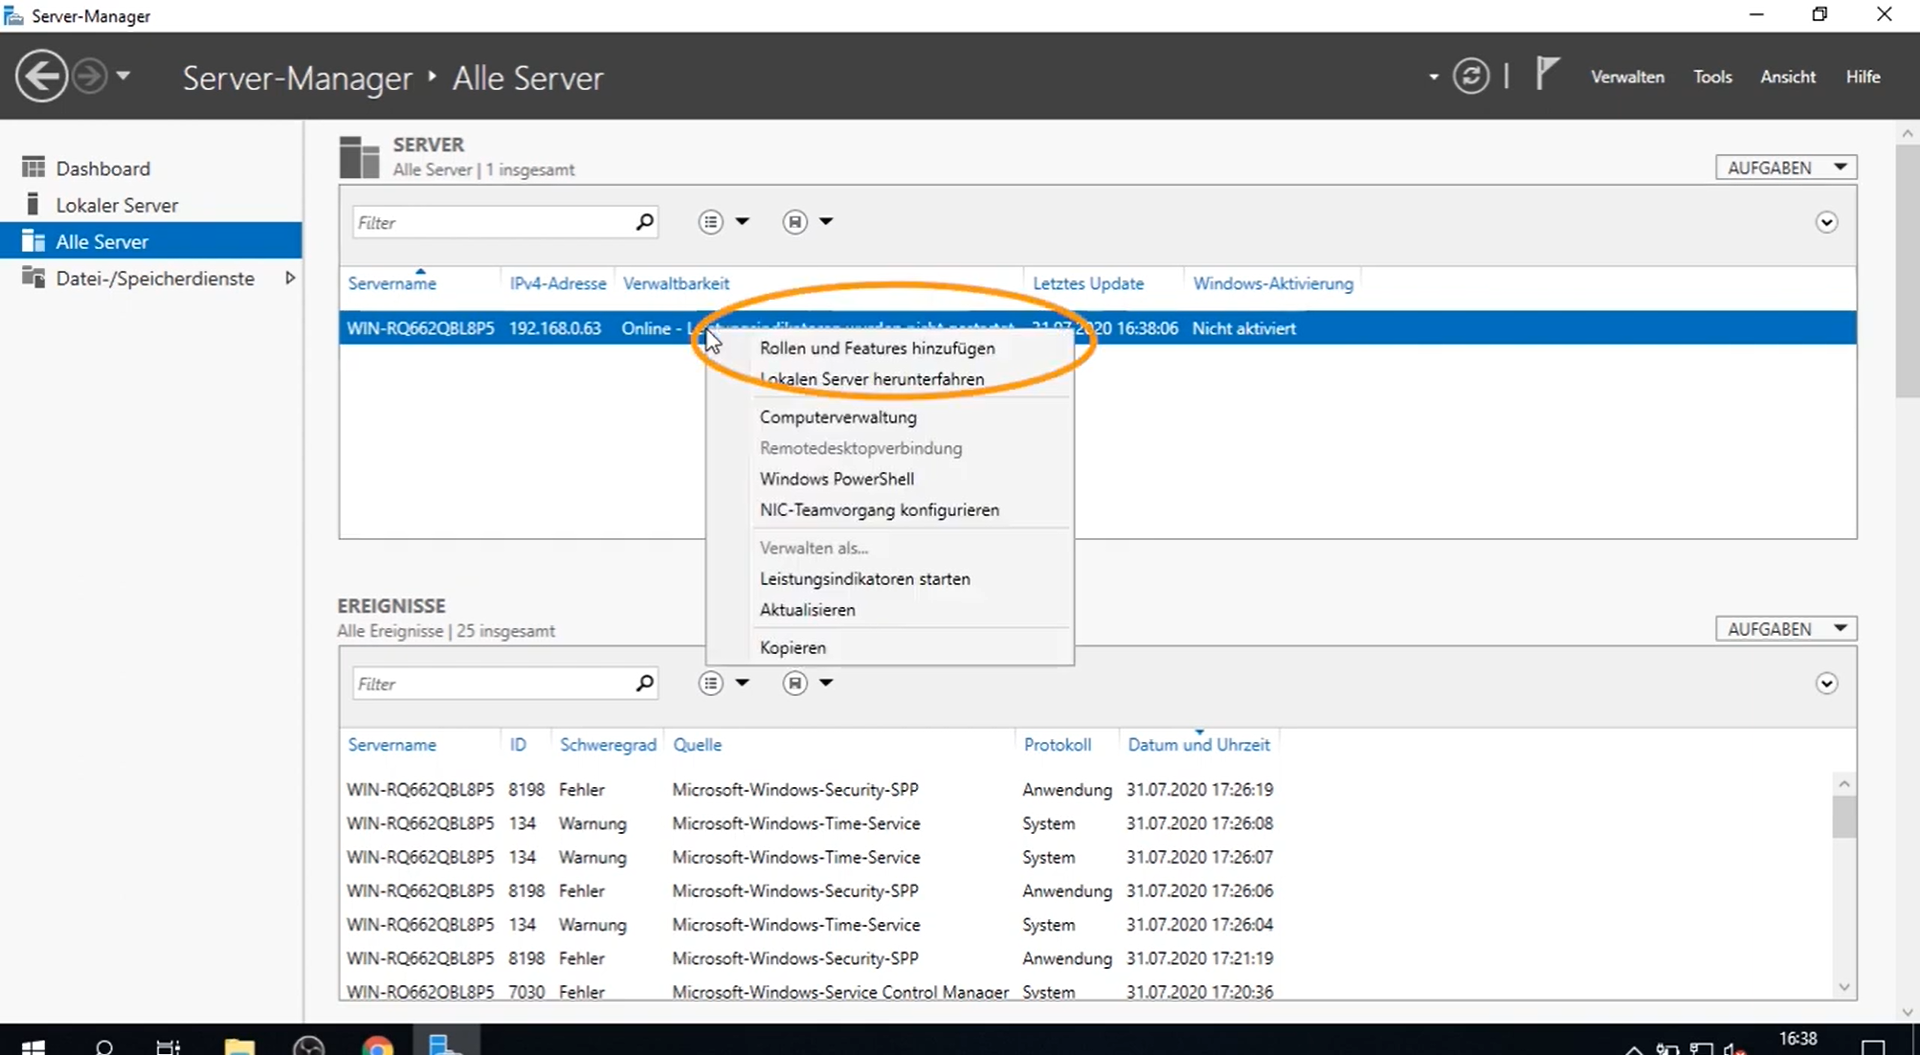Viewport: 1920px width, 1055px height.
Task: Click the back navigation arrow
Action: click(x=42, y=77)
